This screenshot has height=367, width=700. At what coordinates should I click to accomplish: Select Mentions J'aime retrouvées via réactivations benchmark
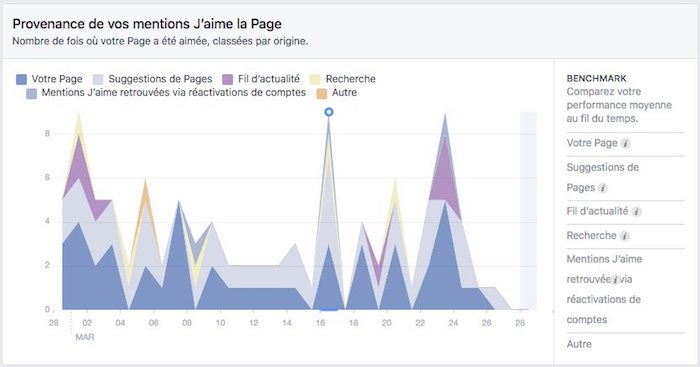[x=604, y=289]
